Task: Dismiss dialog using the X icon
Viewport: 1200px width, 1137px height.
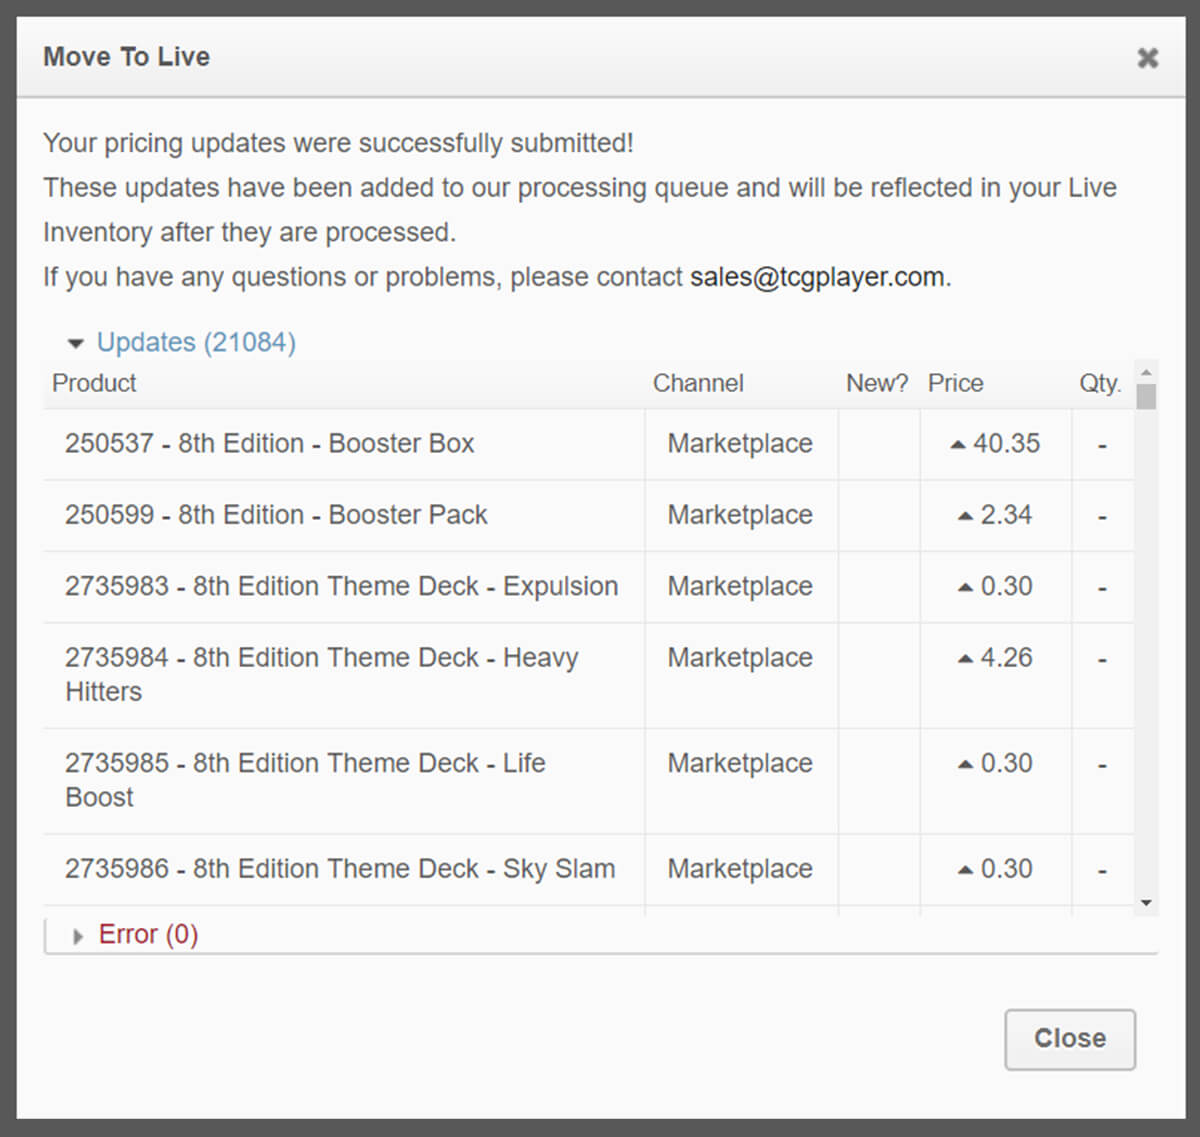Action: pos(1147,58)
